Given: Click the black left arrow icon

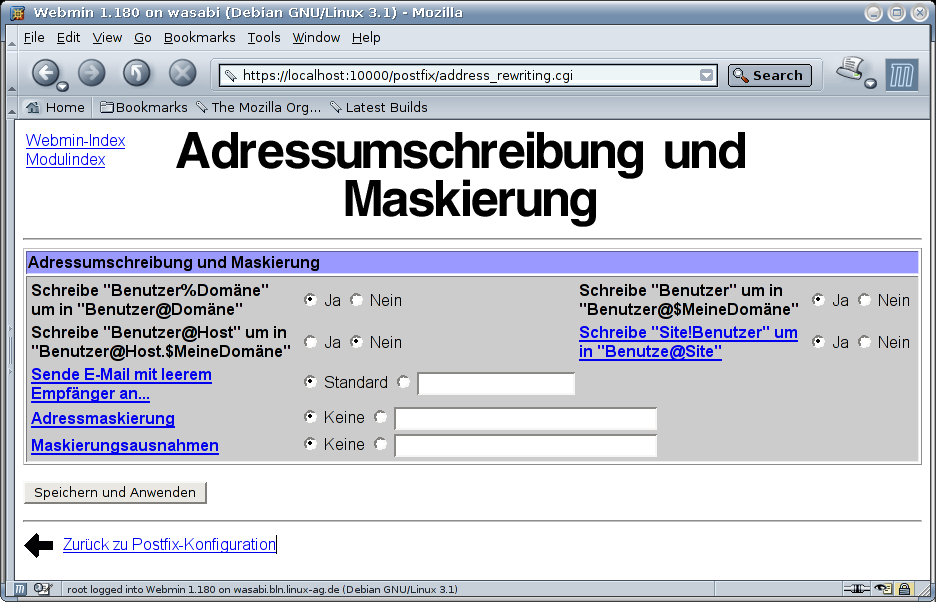Looking at the screenshot, I should [39, 545].
